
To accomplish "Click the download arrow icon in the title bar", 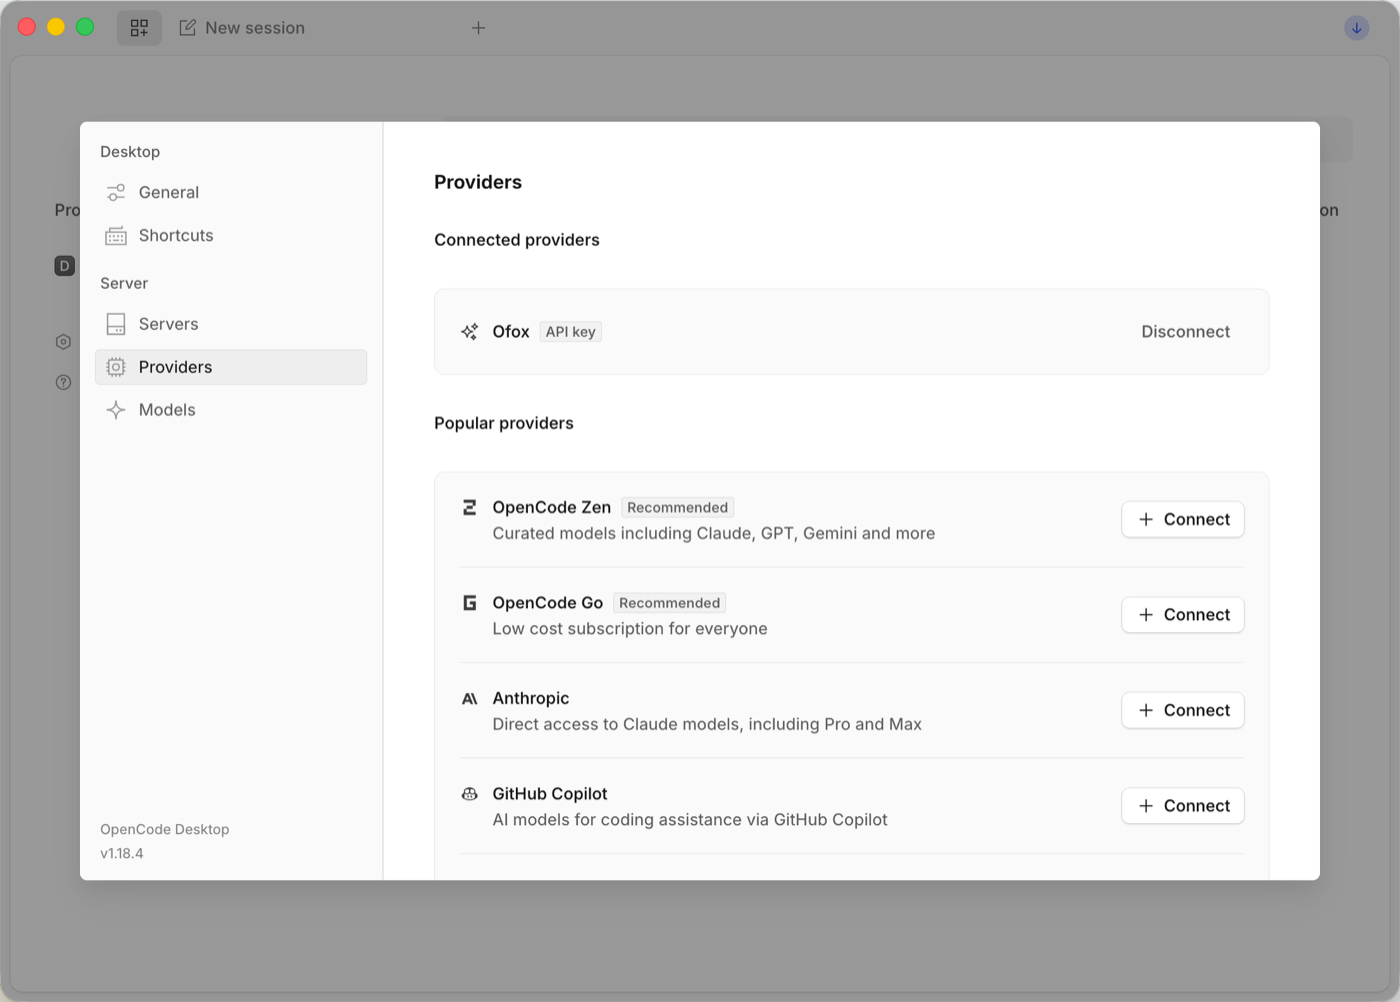I will click(1356, 28).
